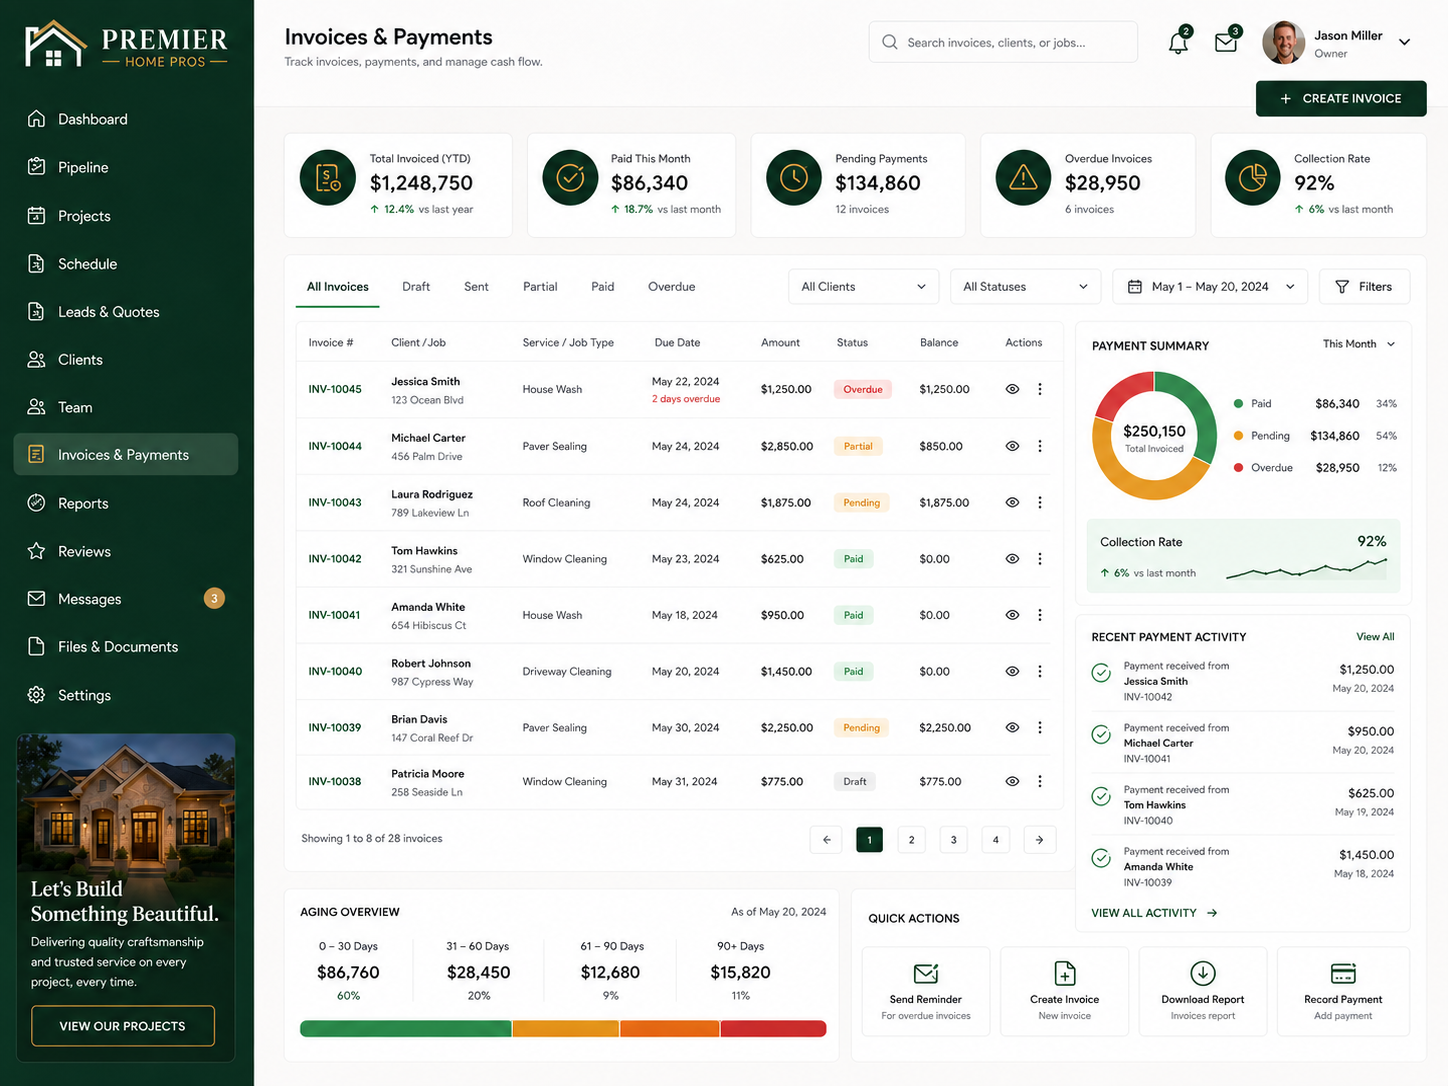View invoice INV-10039 with eye icon
The image size is (1448, 1086).
[1012, 728]
